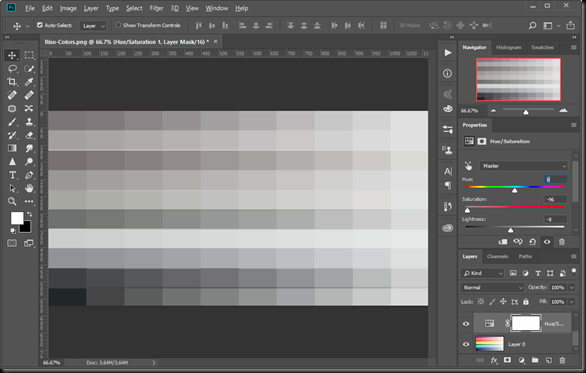Toggle lock all padlock icon
Image resolution: width=586 pixels, height=373 pixels.
(x=526, y=302)
